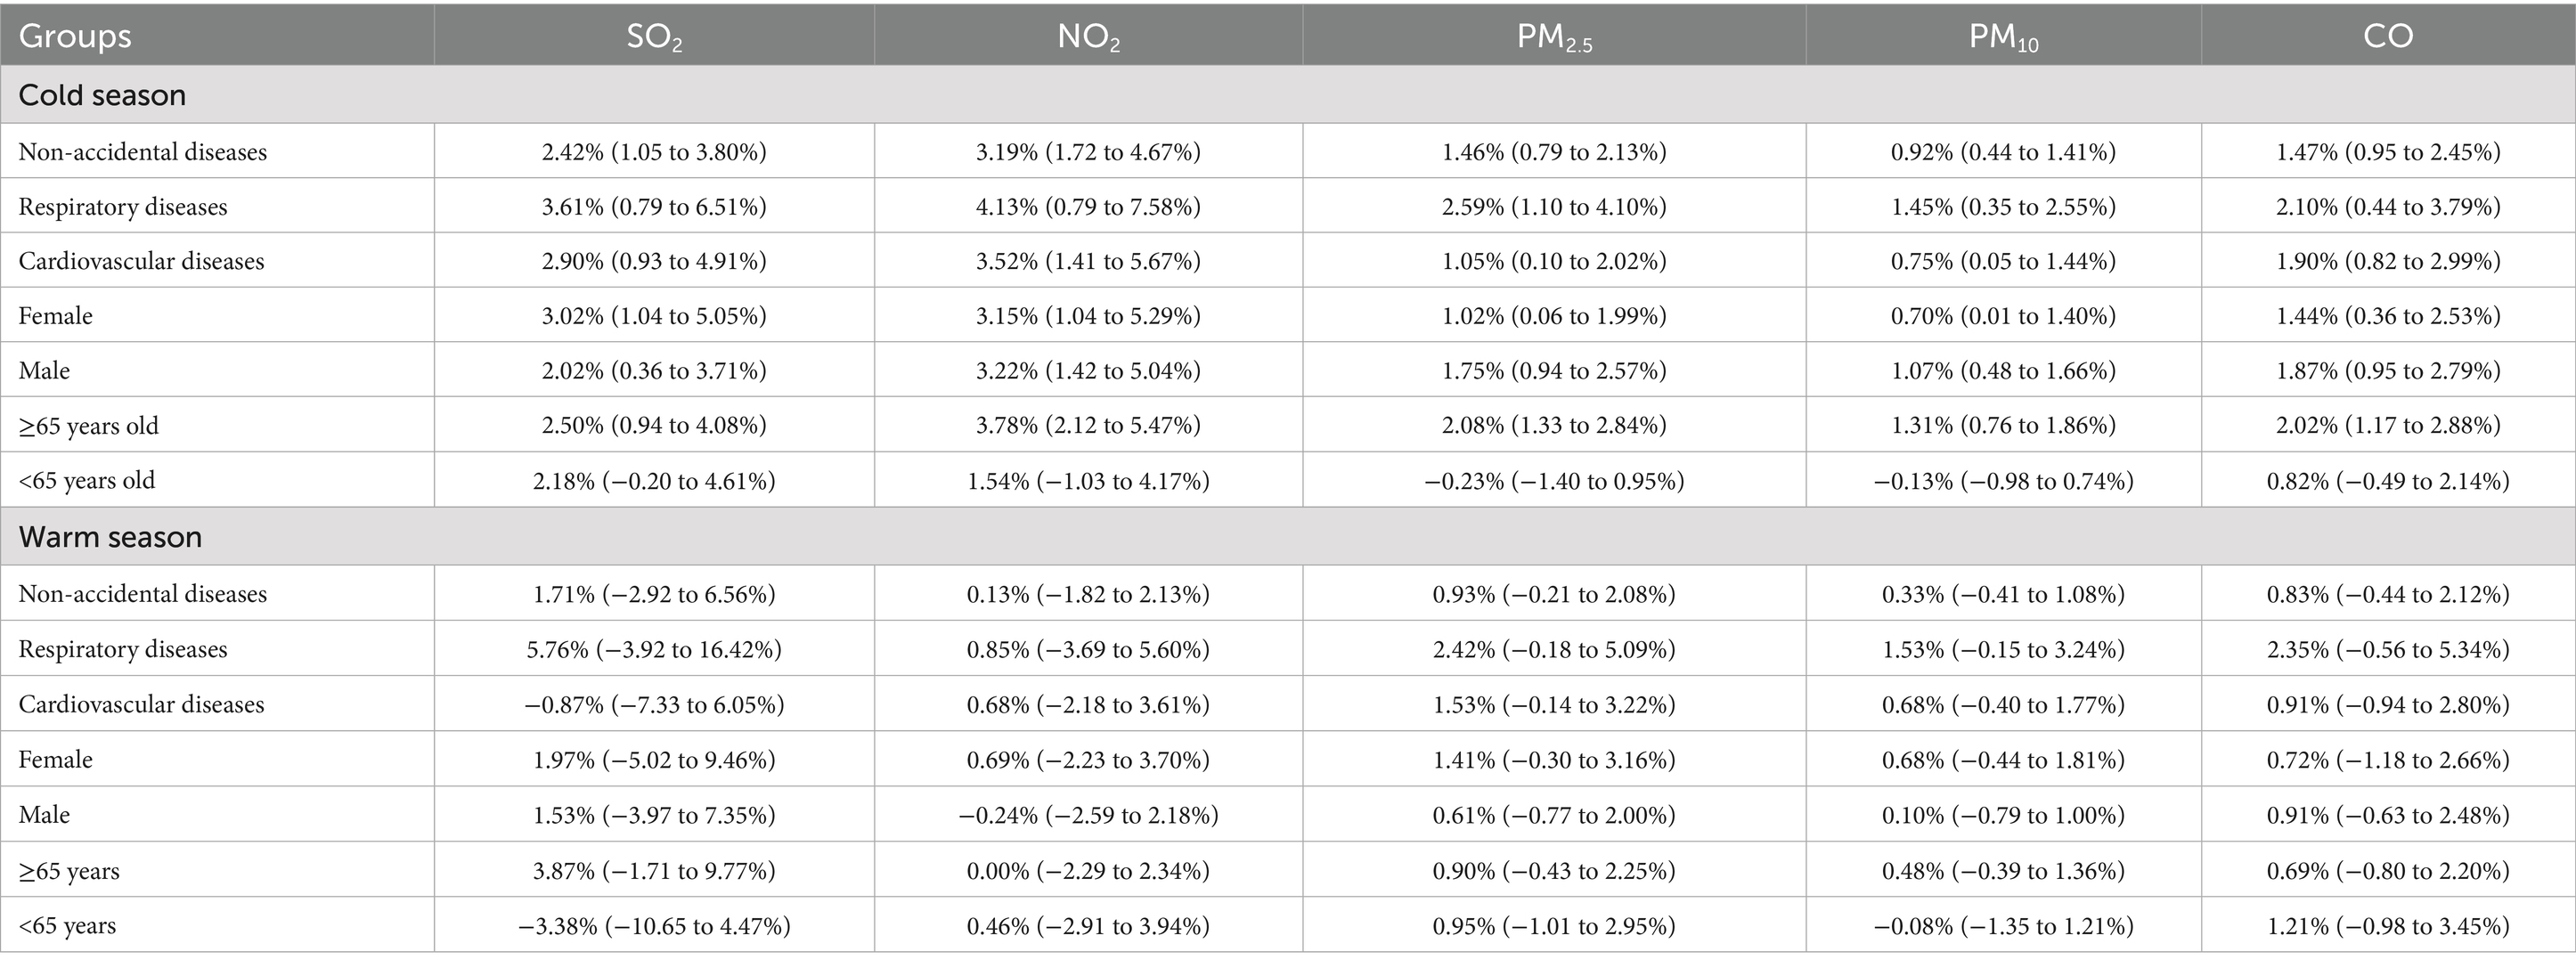This screenshot has width=2576, height=968.
Task: Select the PM10 column header
Action: tap(2003, 36)
